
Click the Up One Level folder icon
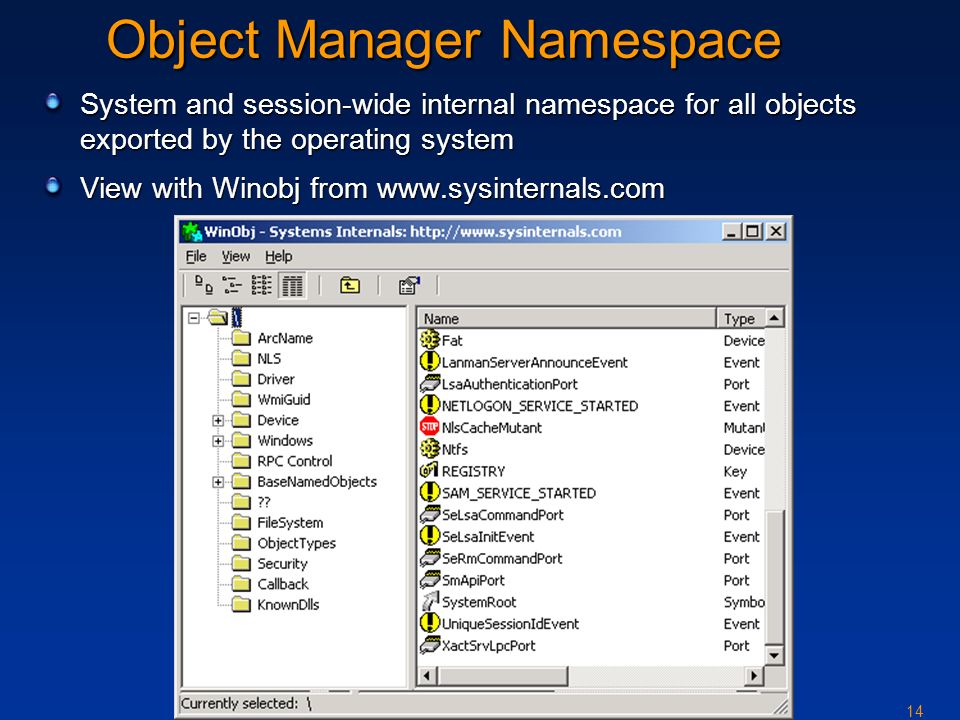[350, 285]
